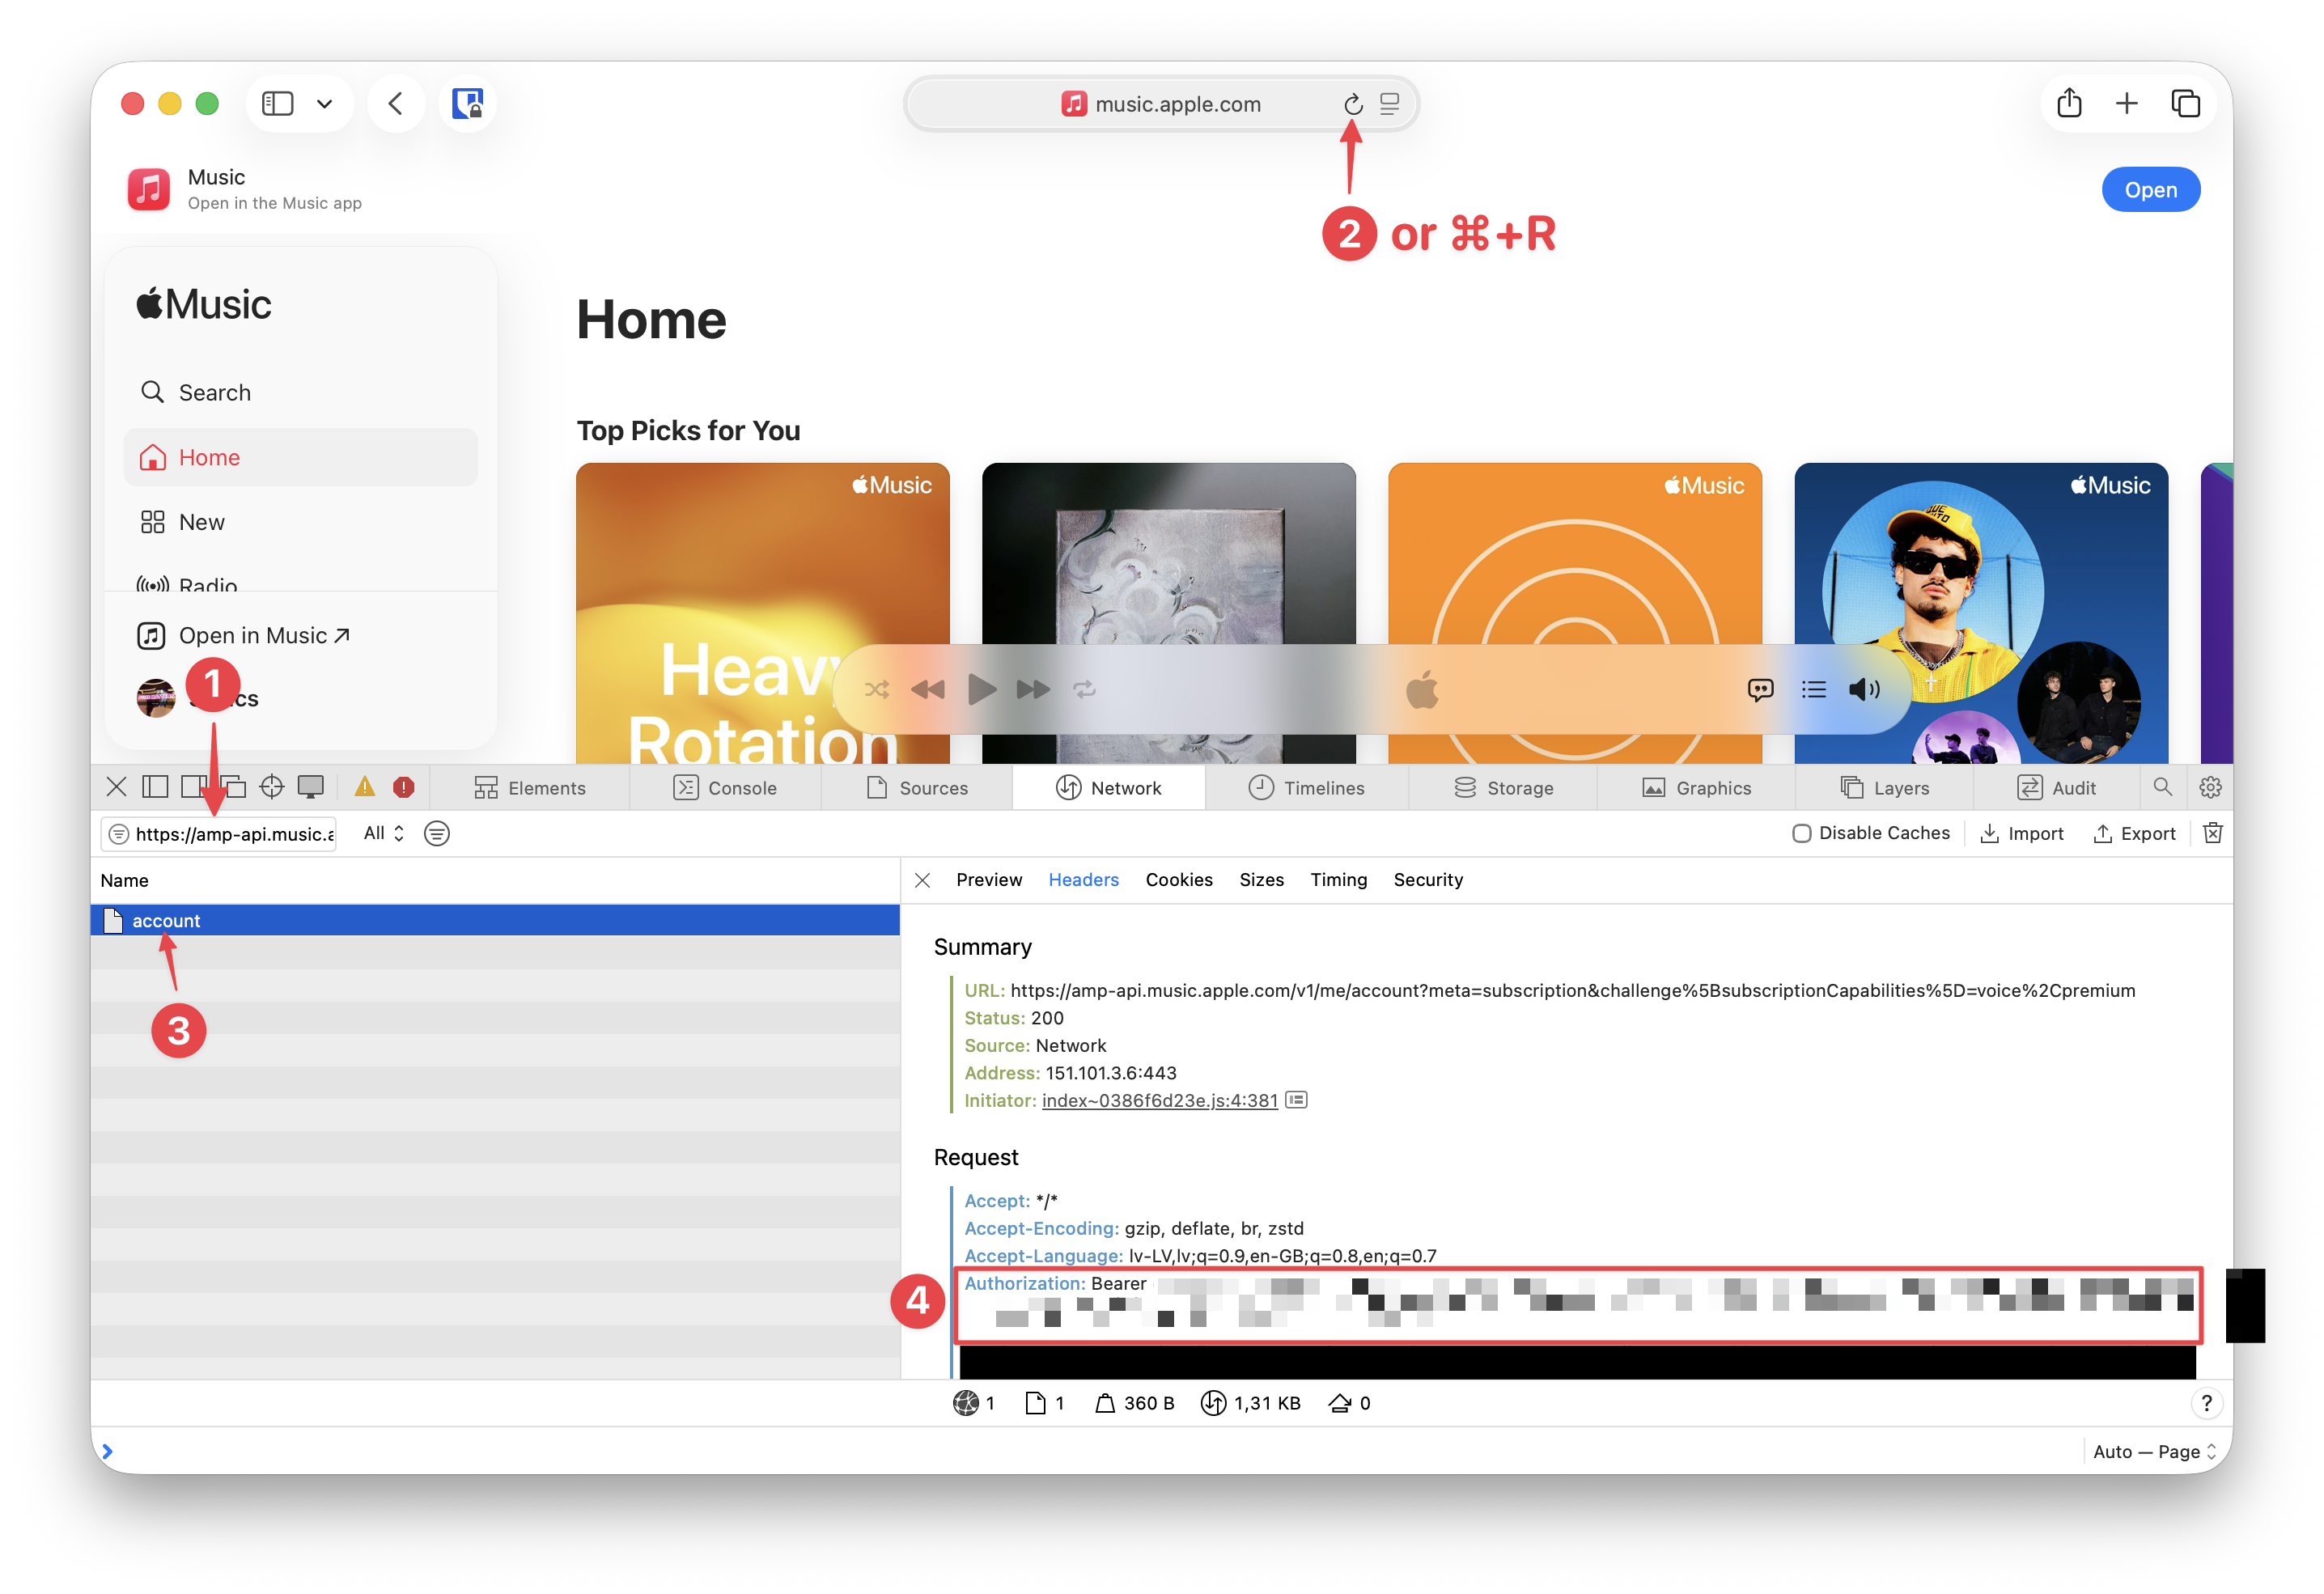Viewport: 2324px width, 1594px height.
Task: Show lyrics from the player bar
Action: (x=1761, y=689)
